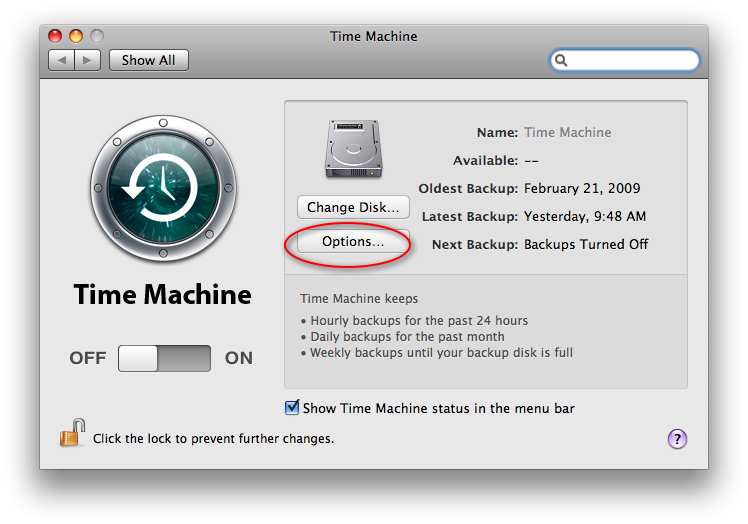This screenshot has width=748, height=524.
Task: Click the date February 21, 2009
Action: coord(582,189)
